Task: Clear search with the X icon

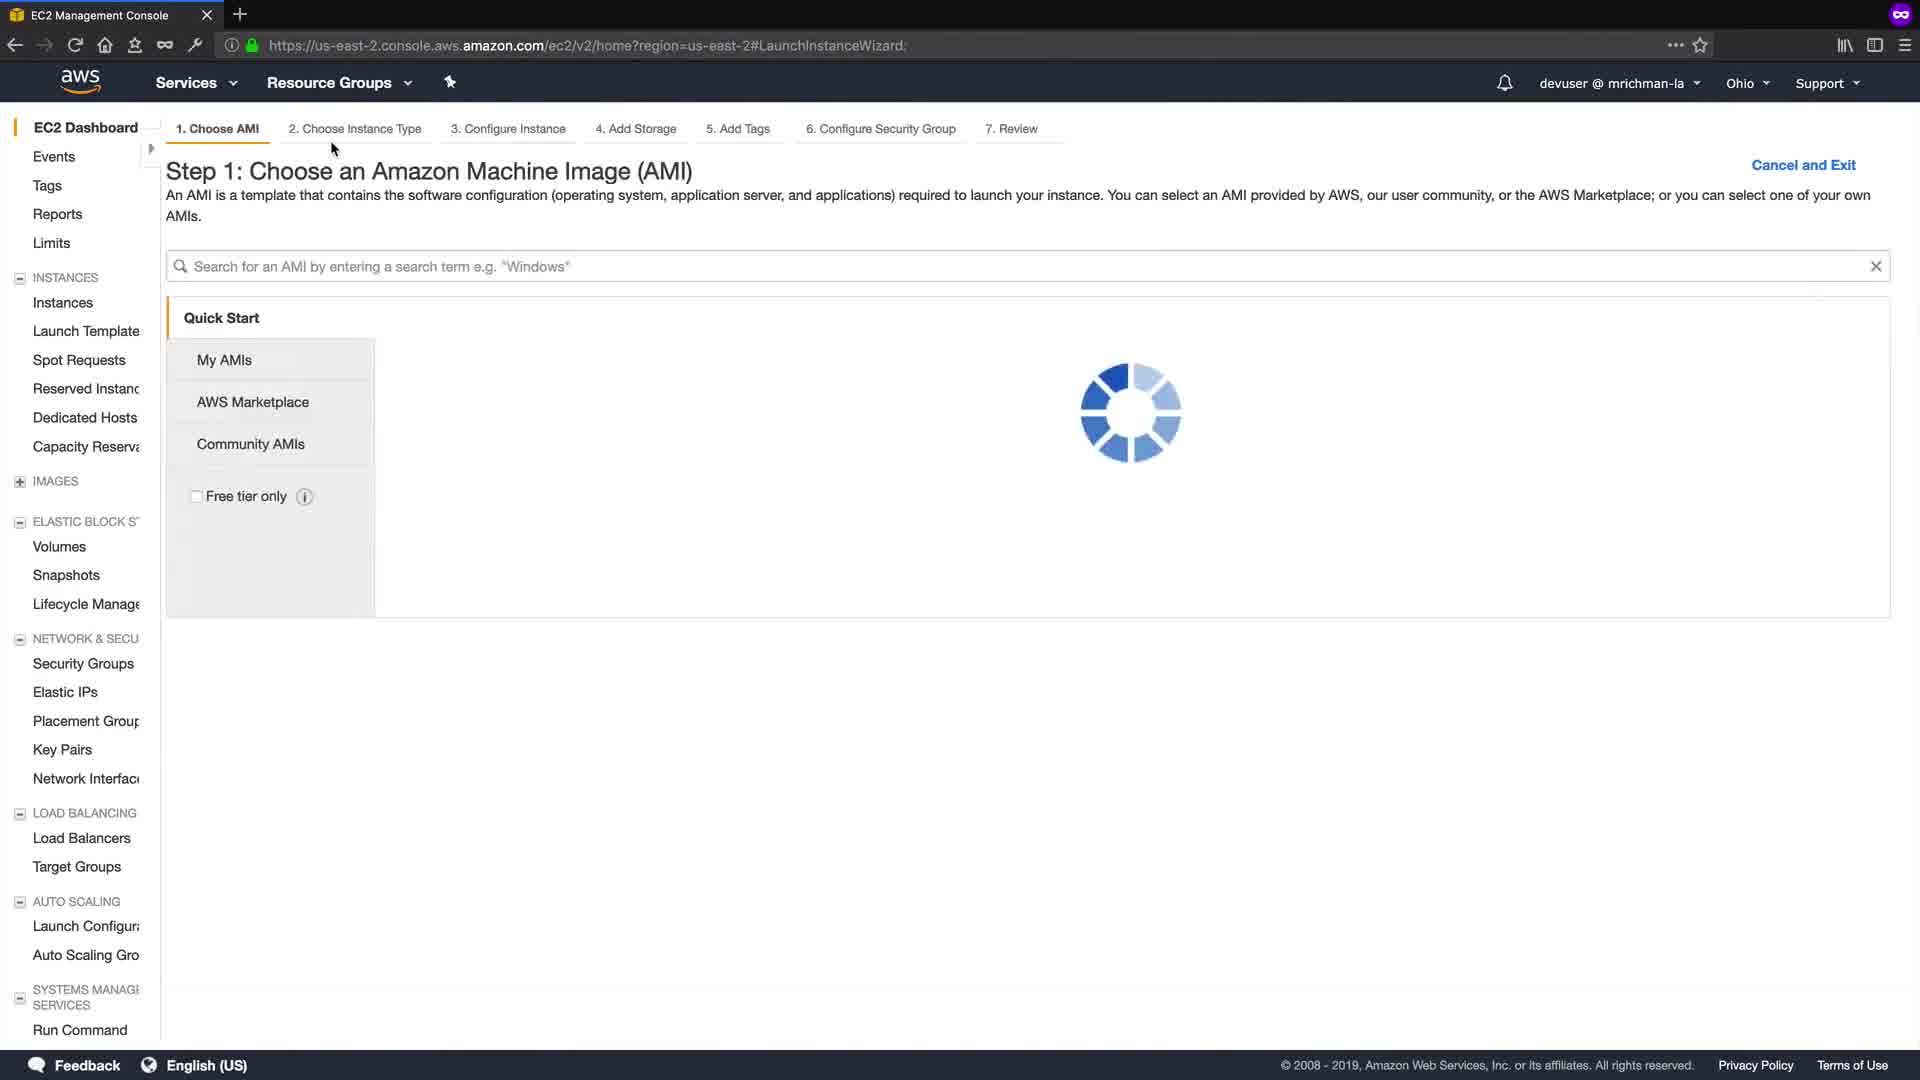Action: (x=1876, y=266)
